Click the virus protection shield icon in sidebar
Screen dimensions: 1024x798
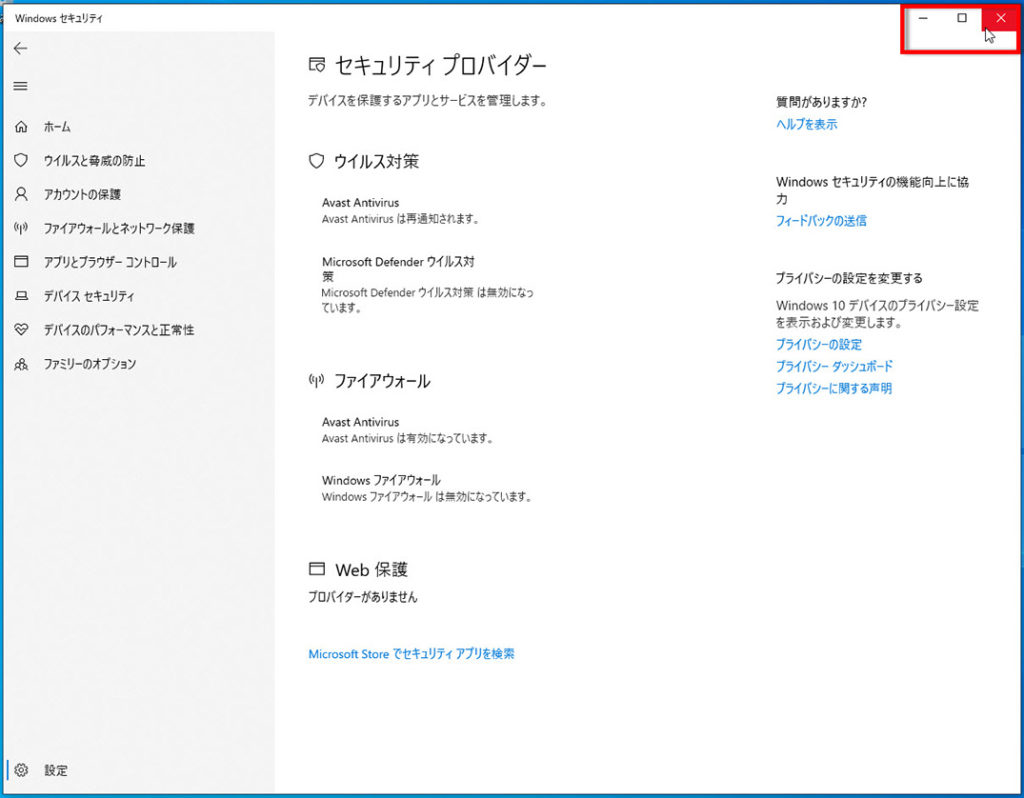pos(21,161)
